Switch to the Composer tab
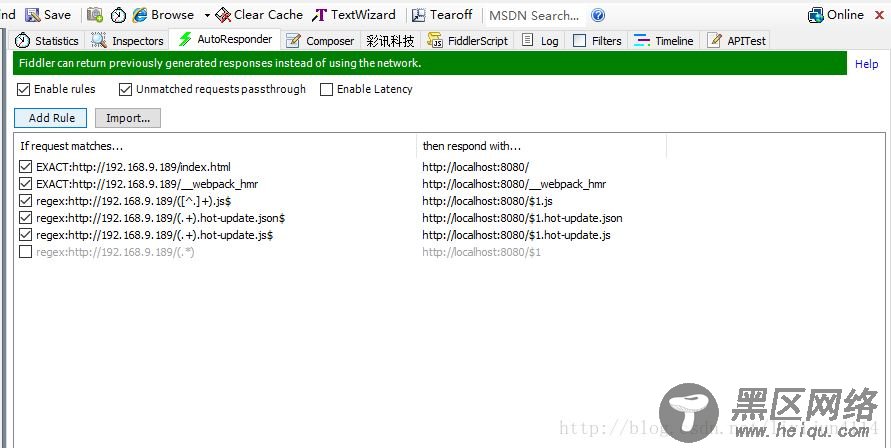The height and width of the screenshot is (448, 891). [x=320, y=40]
